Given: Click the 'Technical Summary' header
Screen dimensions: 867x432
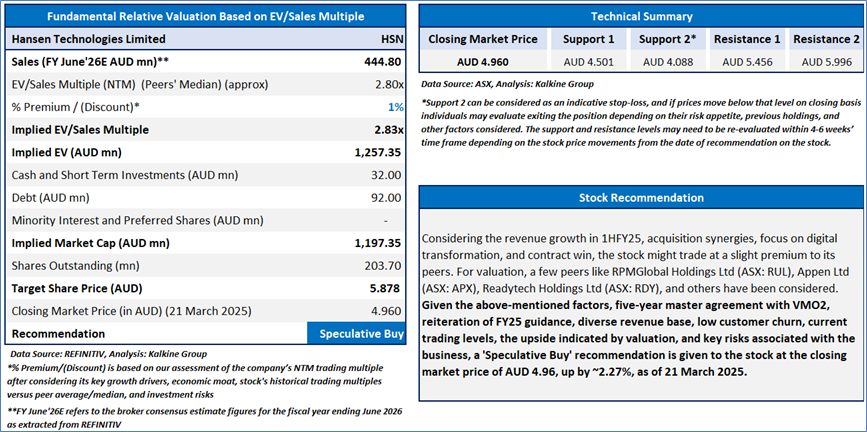Looking at the screenshot, I should coord(641,17).
